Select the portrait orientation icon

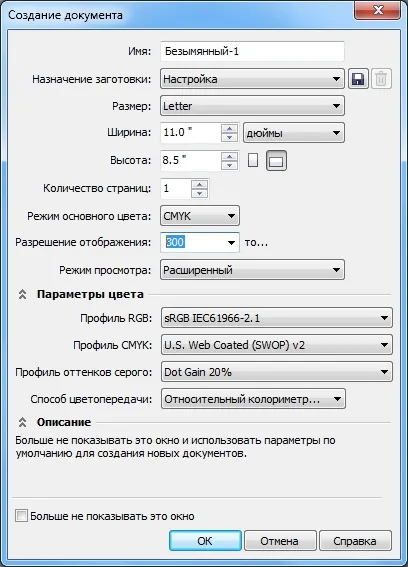click(x=253, y=160)
